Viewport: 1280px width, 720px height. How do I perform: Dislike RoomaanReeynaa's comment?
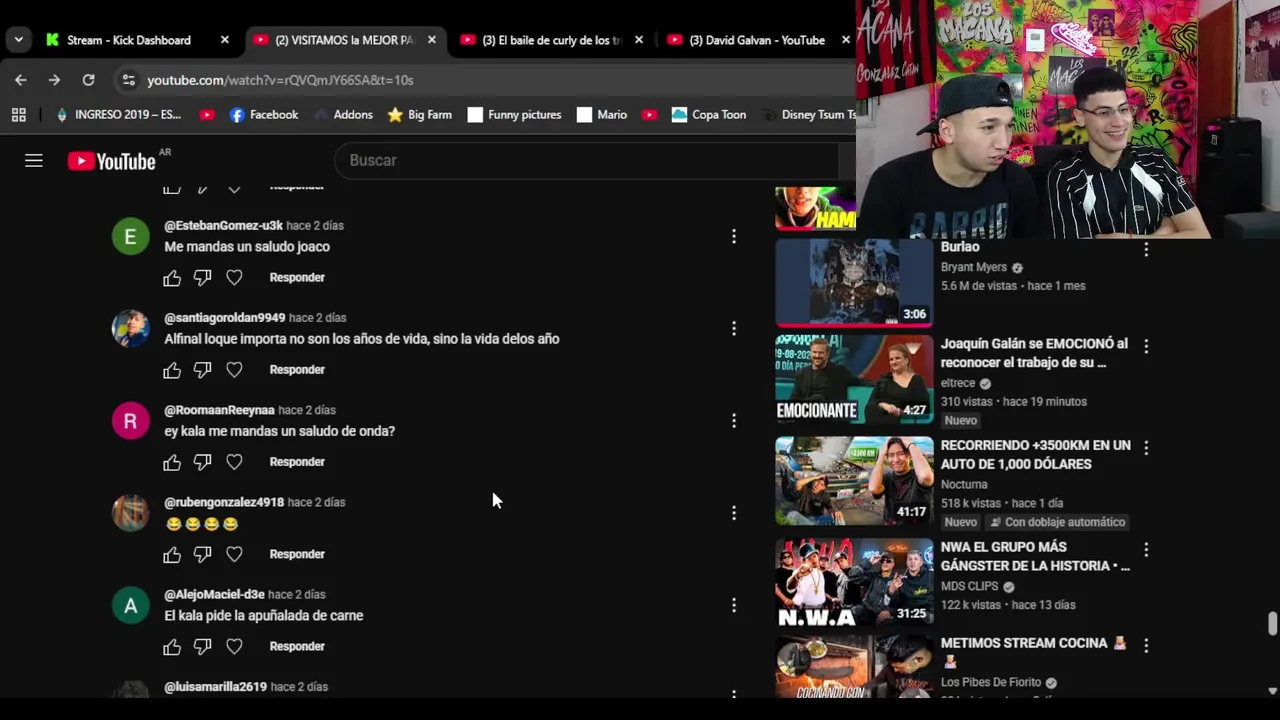[x=202, y=462]
